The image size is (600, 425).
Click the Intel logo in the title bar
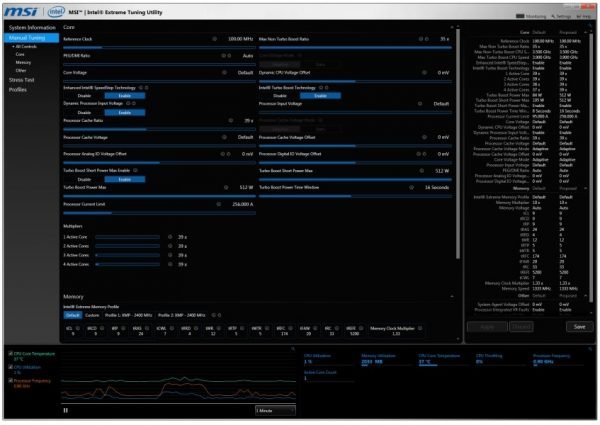[x=56, y=12]
